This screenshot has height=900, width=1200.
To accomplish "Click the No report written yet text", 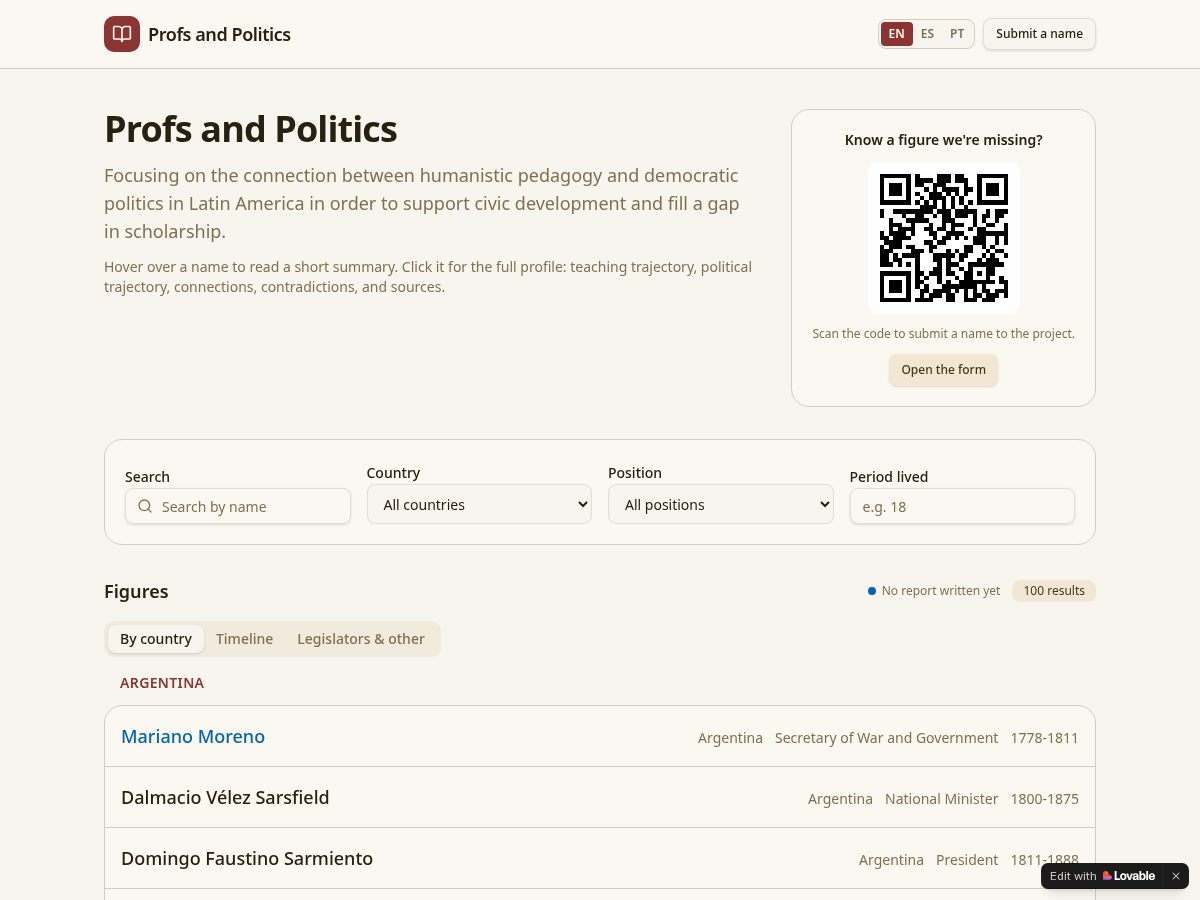I will pyautogui.click(x=941, y=591).
